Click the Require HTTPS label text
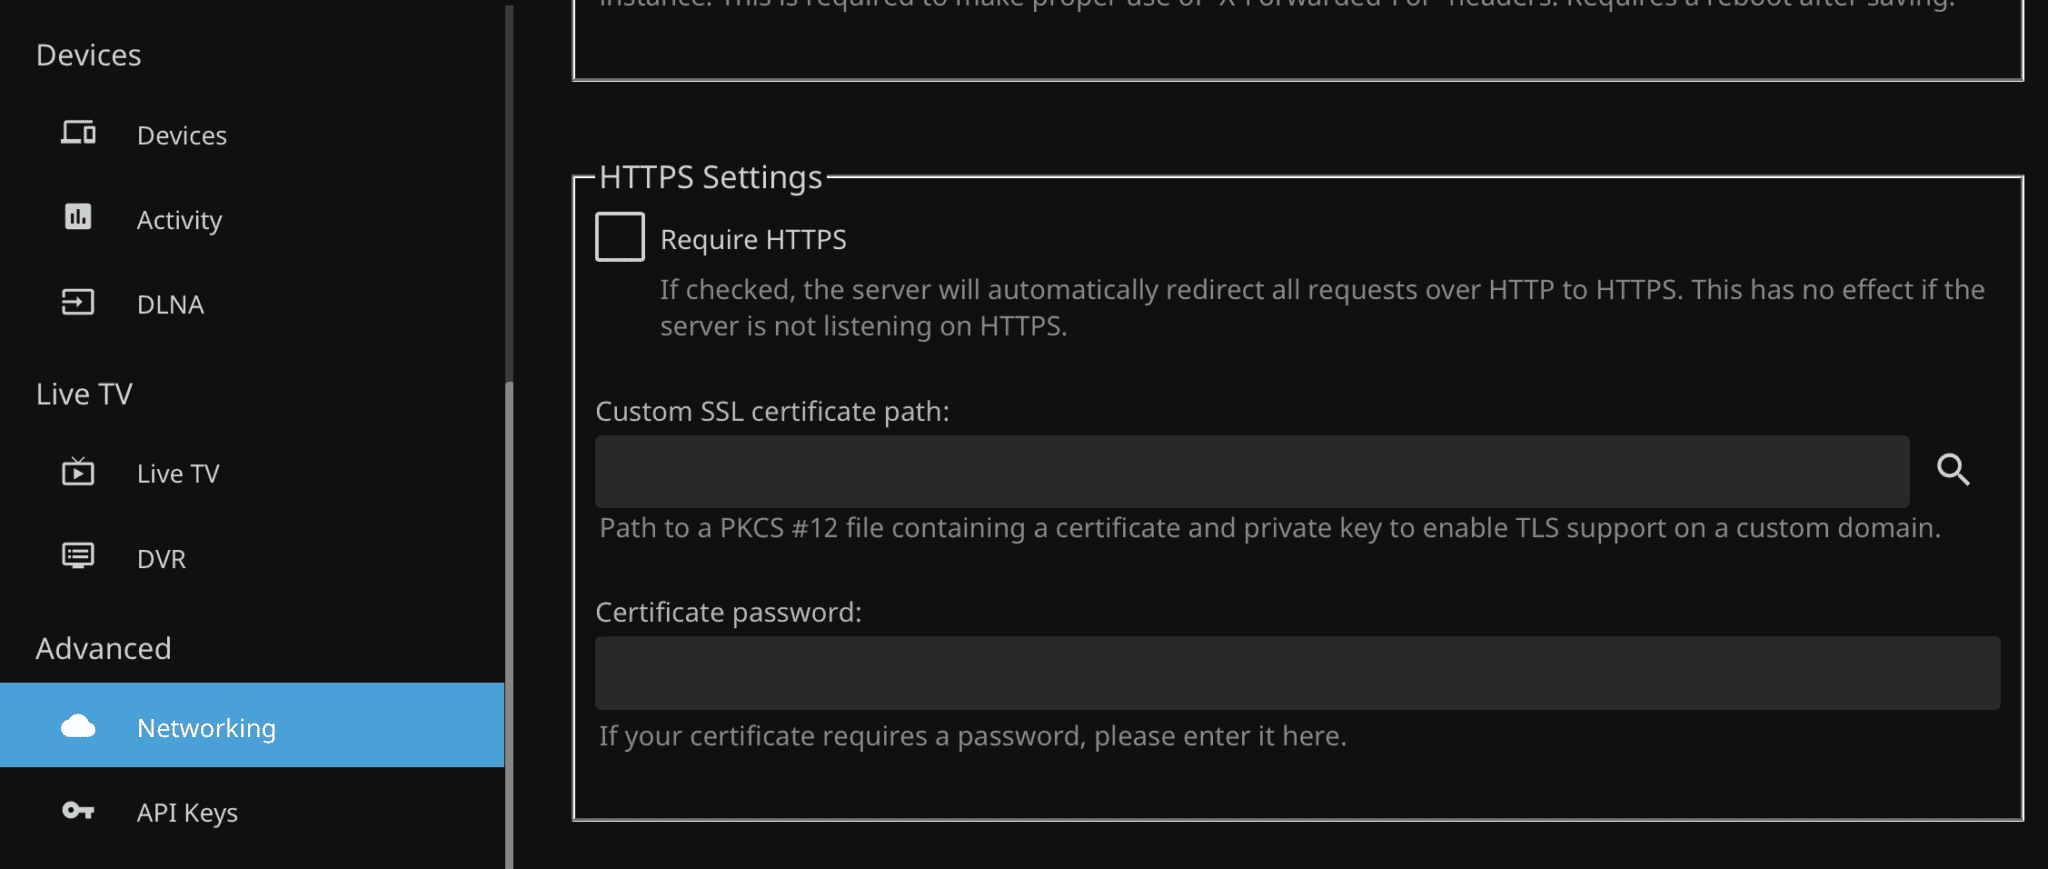 click(753, 240)
